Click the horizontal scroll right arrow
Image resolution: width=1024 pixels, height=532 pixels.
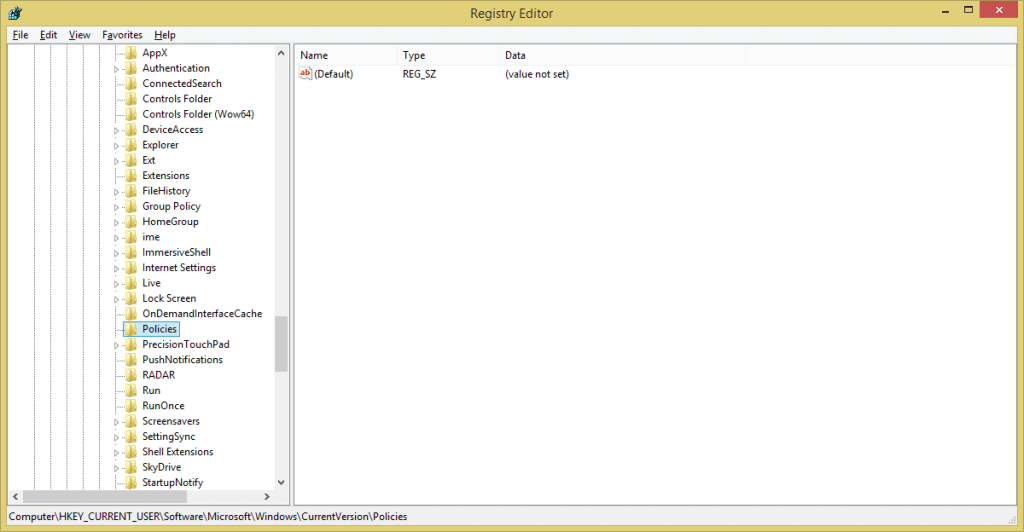266,497
